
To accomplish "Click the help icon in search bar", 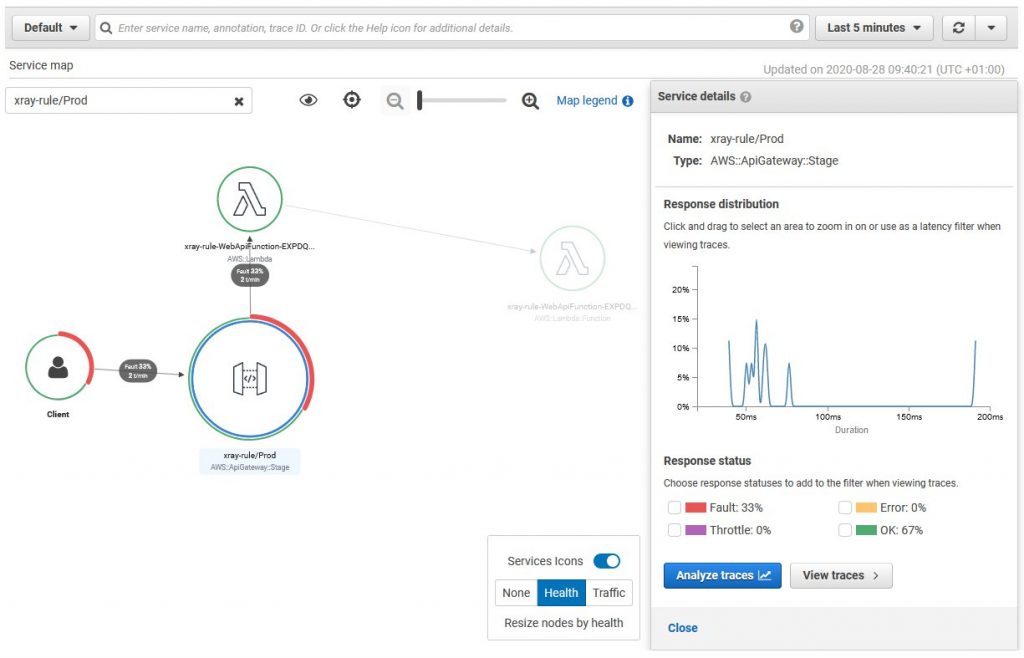I will (x=796, y=26).
